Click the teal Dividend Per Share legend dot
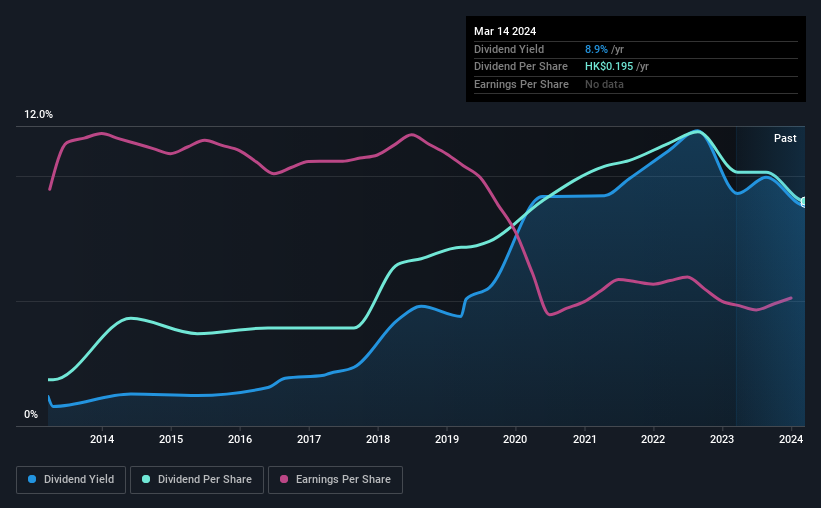This screenshot has width=821, height=508. [146, 479]
